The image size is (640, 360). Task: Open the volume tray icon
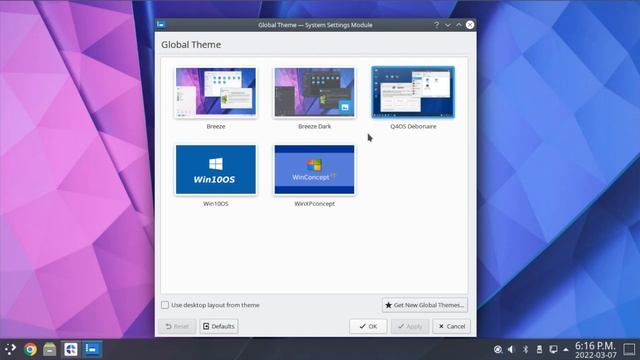(511, 349)
